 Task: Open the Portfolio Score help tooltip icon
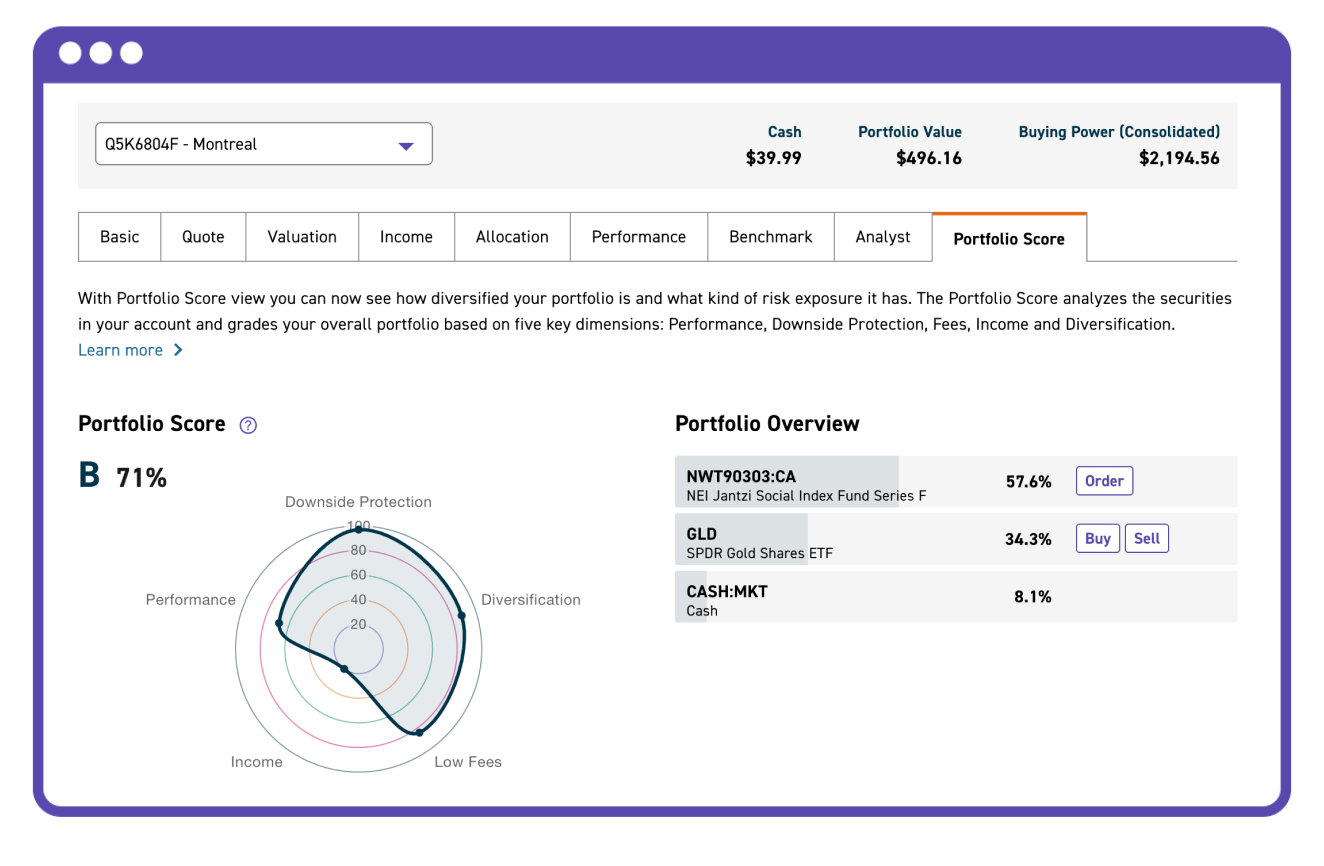(x=246, y=425)
